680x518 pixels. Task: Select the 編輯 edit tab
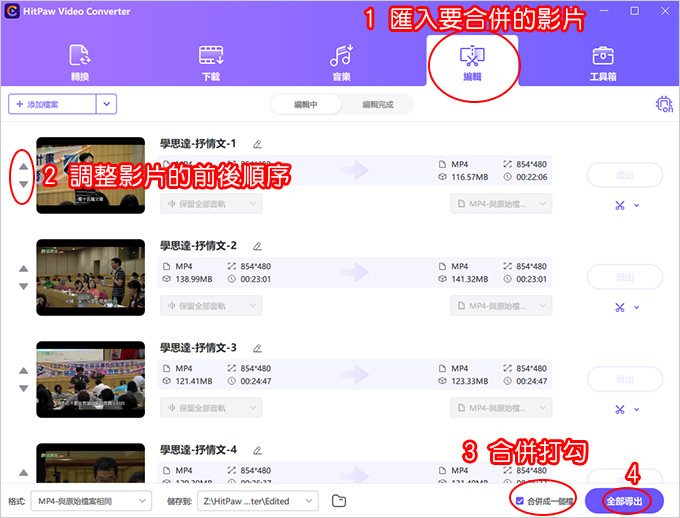pos(472,62)
